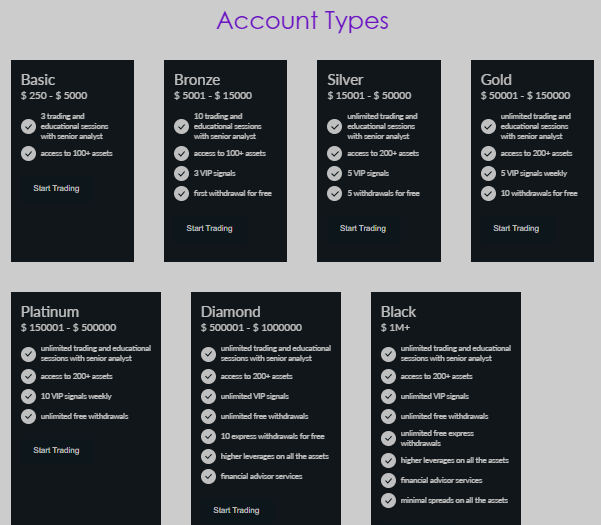This screenshot has height=525, width=601.
Task: Click checkmark next to Platinum 10 VIP signals weekly
Action: (28, 396)
